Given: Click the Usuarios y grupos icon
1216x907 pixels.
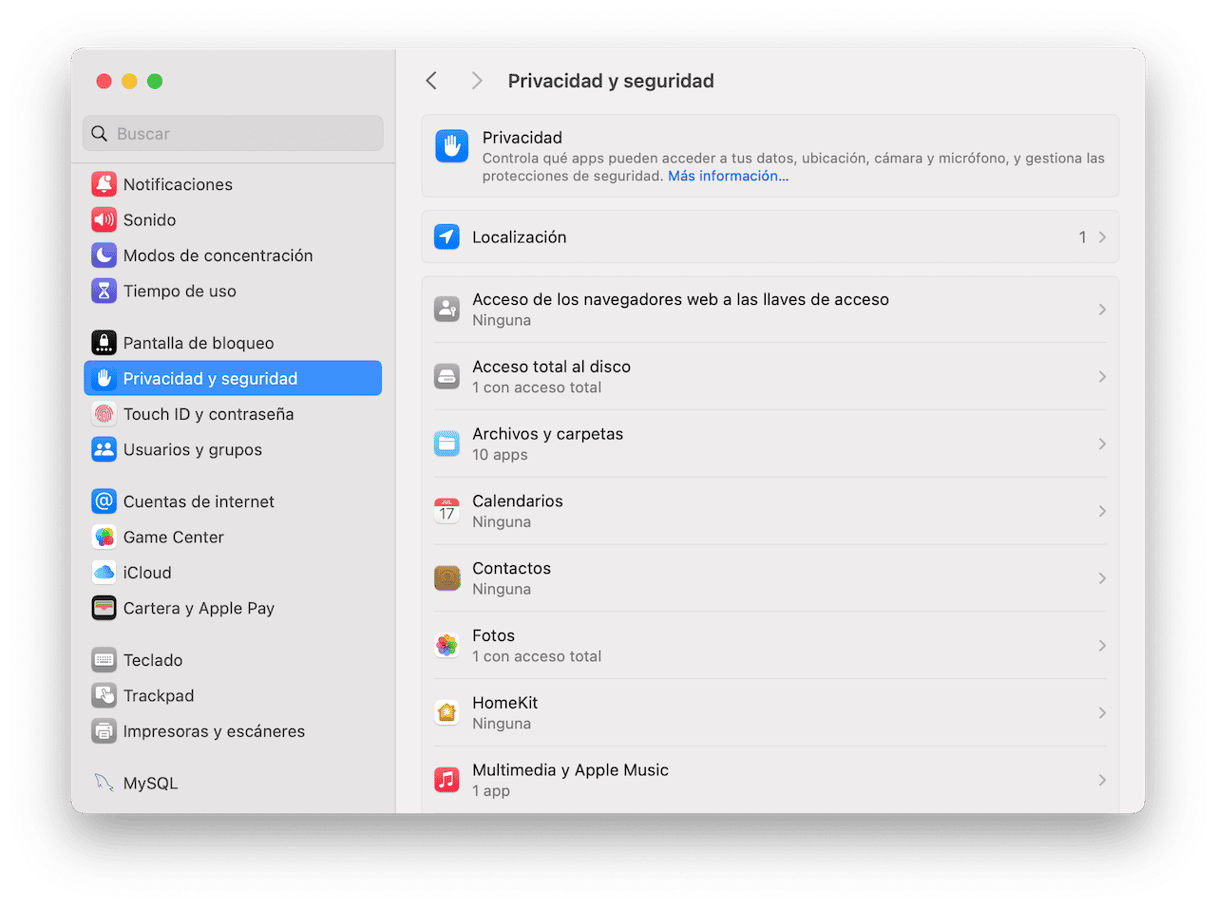Looking at the screenshot, I should [x=104, y=450].
